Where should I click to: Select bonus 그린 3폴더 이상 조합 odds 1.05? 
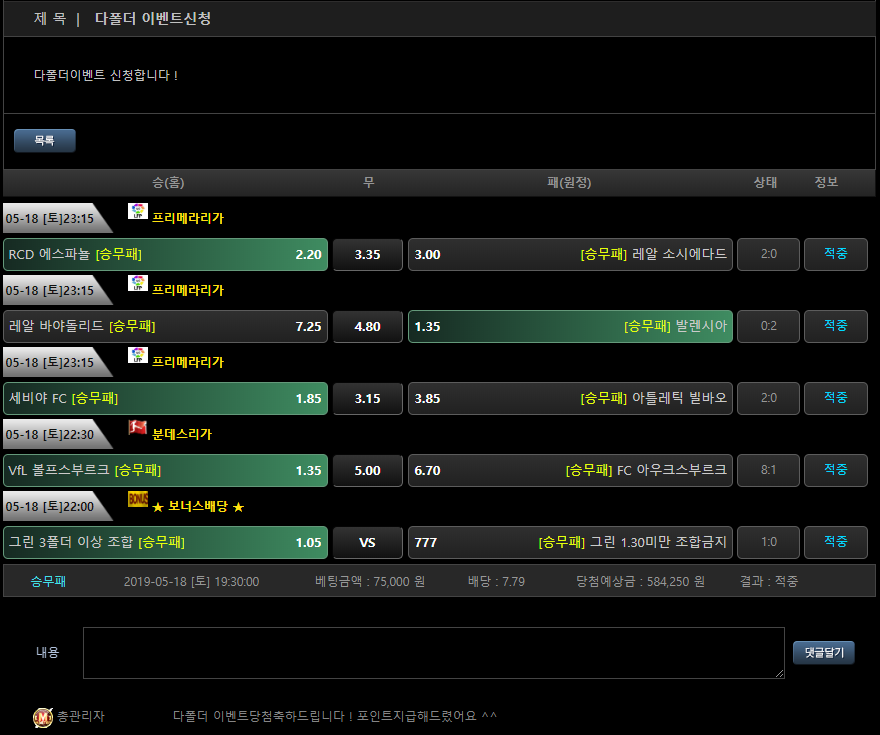pyautogui.click(x=166, y=543)
